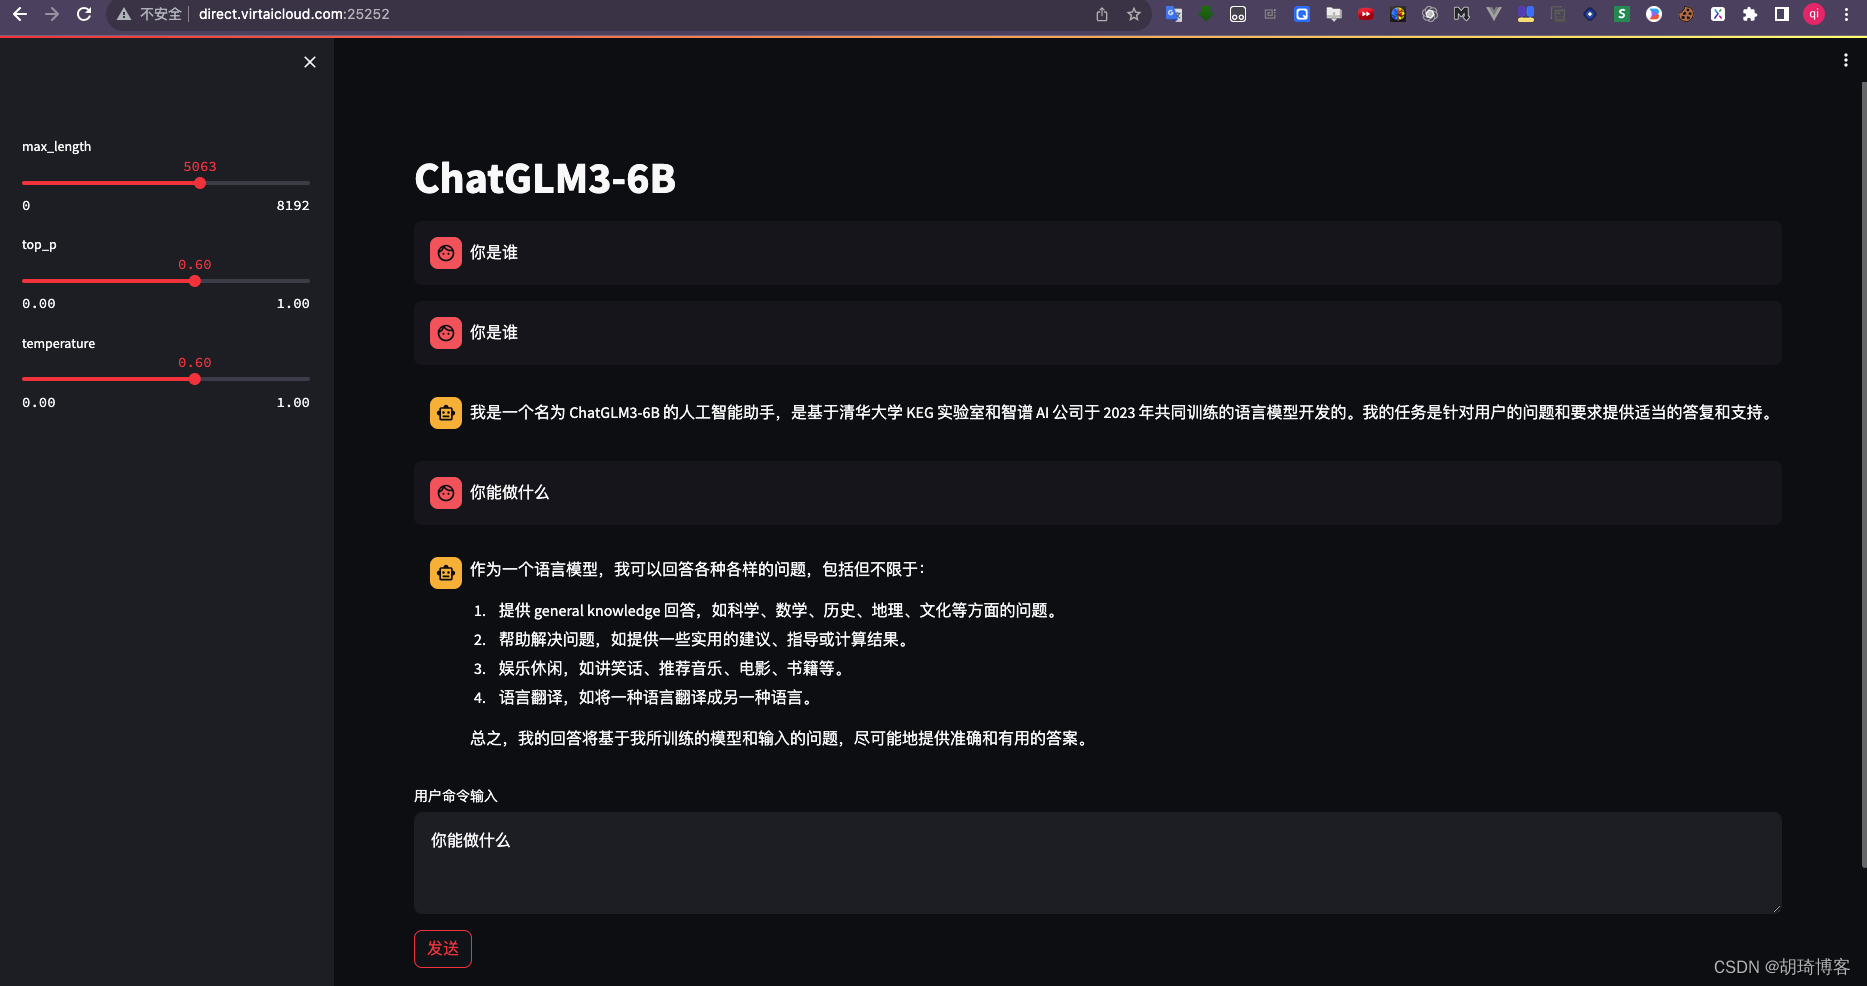Click the ChatGLM3-6B page title
Image resolution: width=1867 pixels, height=986 pixels.
click(545, 179)
